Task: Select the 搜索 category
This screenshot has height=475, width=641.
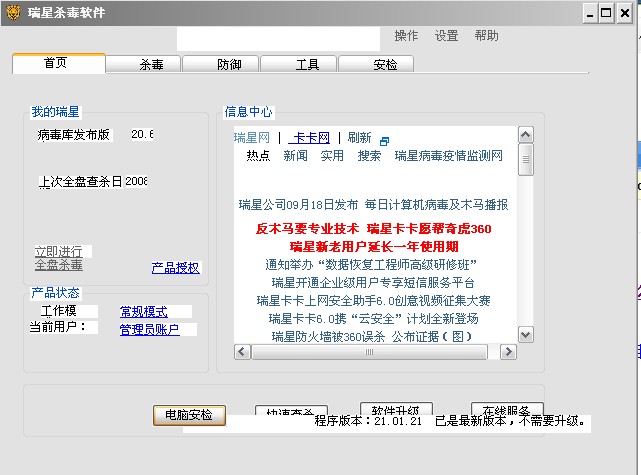Action: [x=369, y=156]
